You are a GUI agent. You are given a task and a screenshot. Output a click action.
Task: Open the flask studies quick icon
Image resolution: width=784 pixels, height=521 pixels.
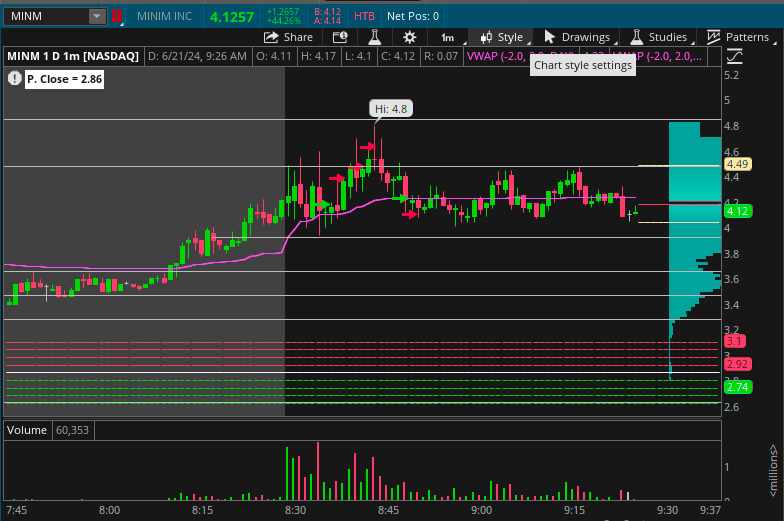374,37
